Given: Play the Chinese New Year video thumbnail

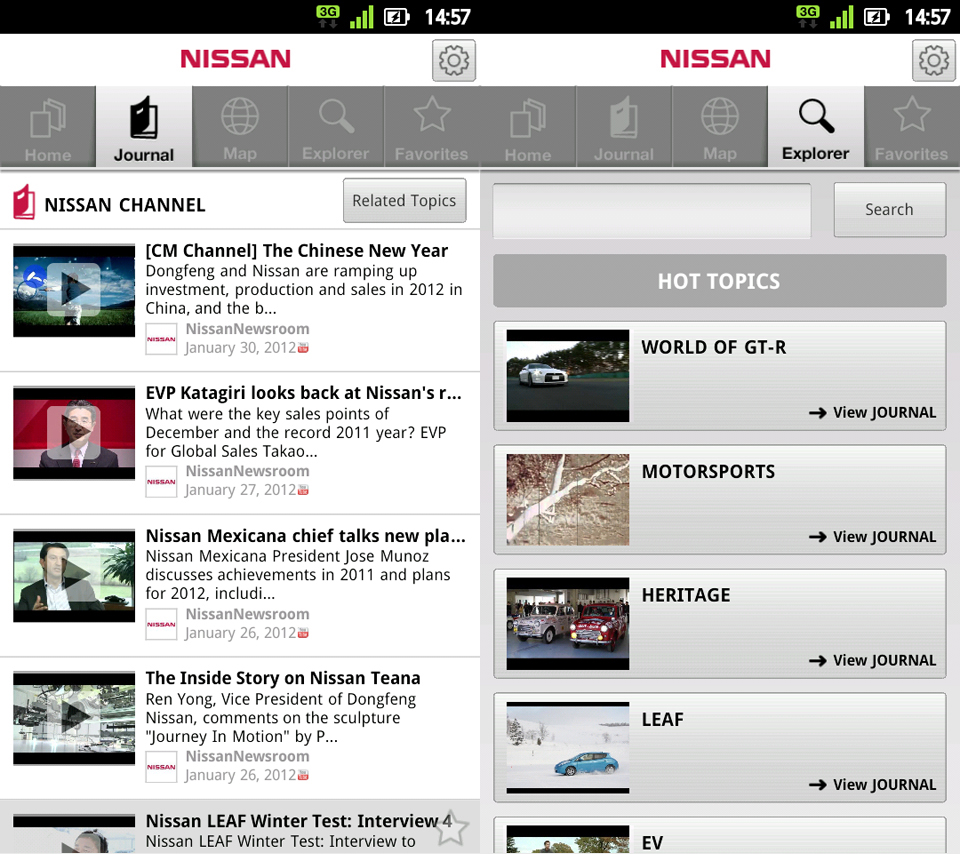Looking at the screenshot, I should coord(74,290).
